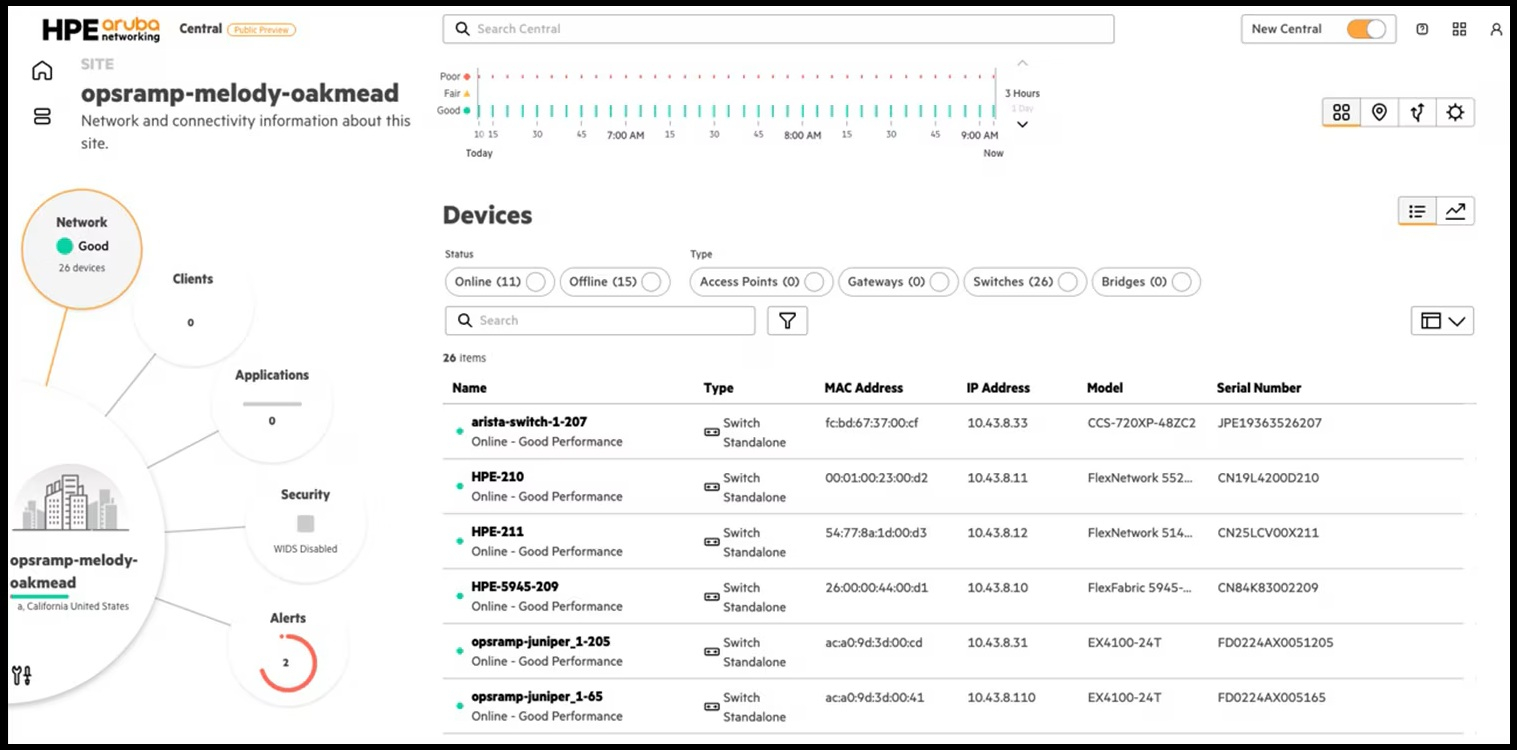Click the search magnifier in Search Central

[462, 29]
